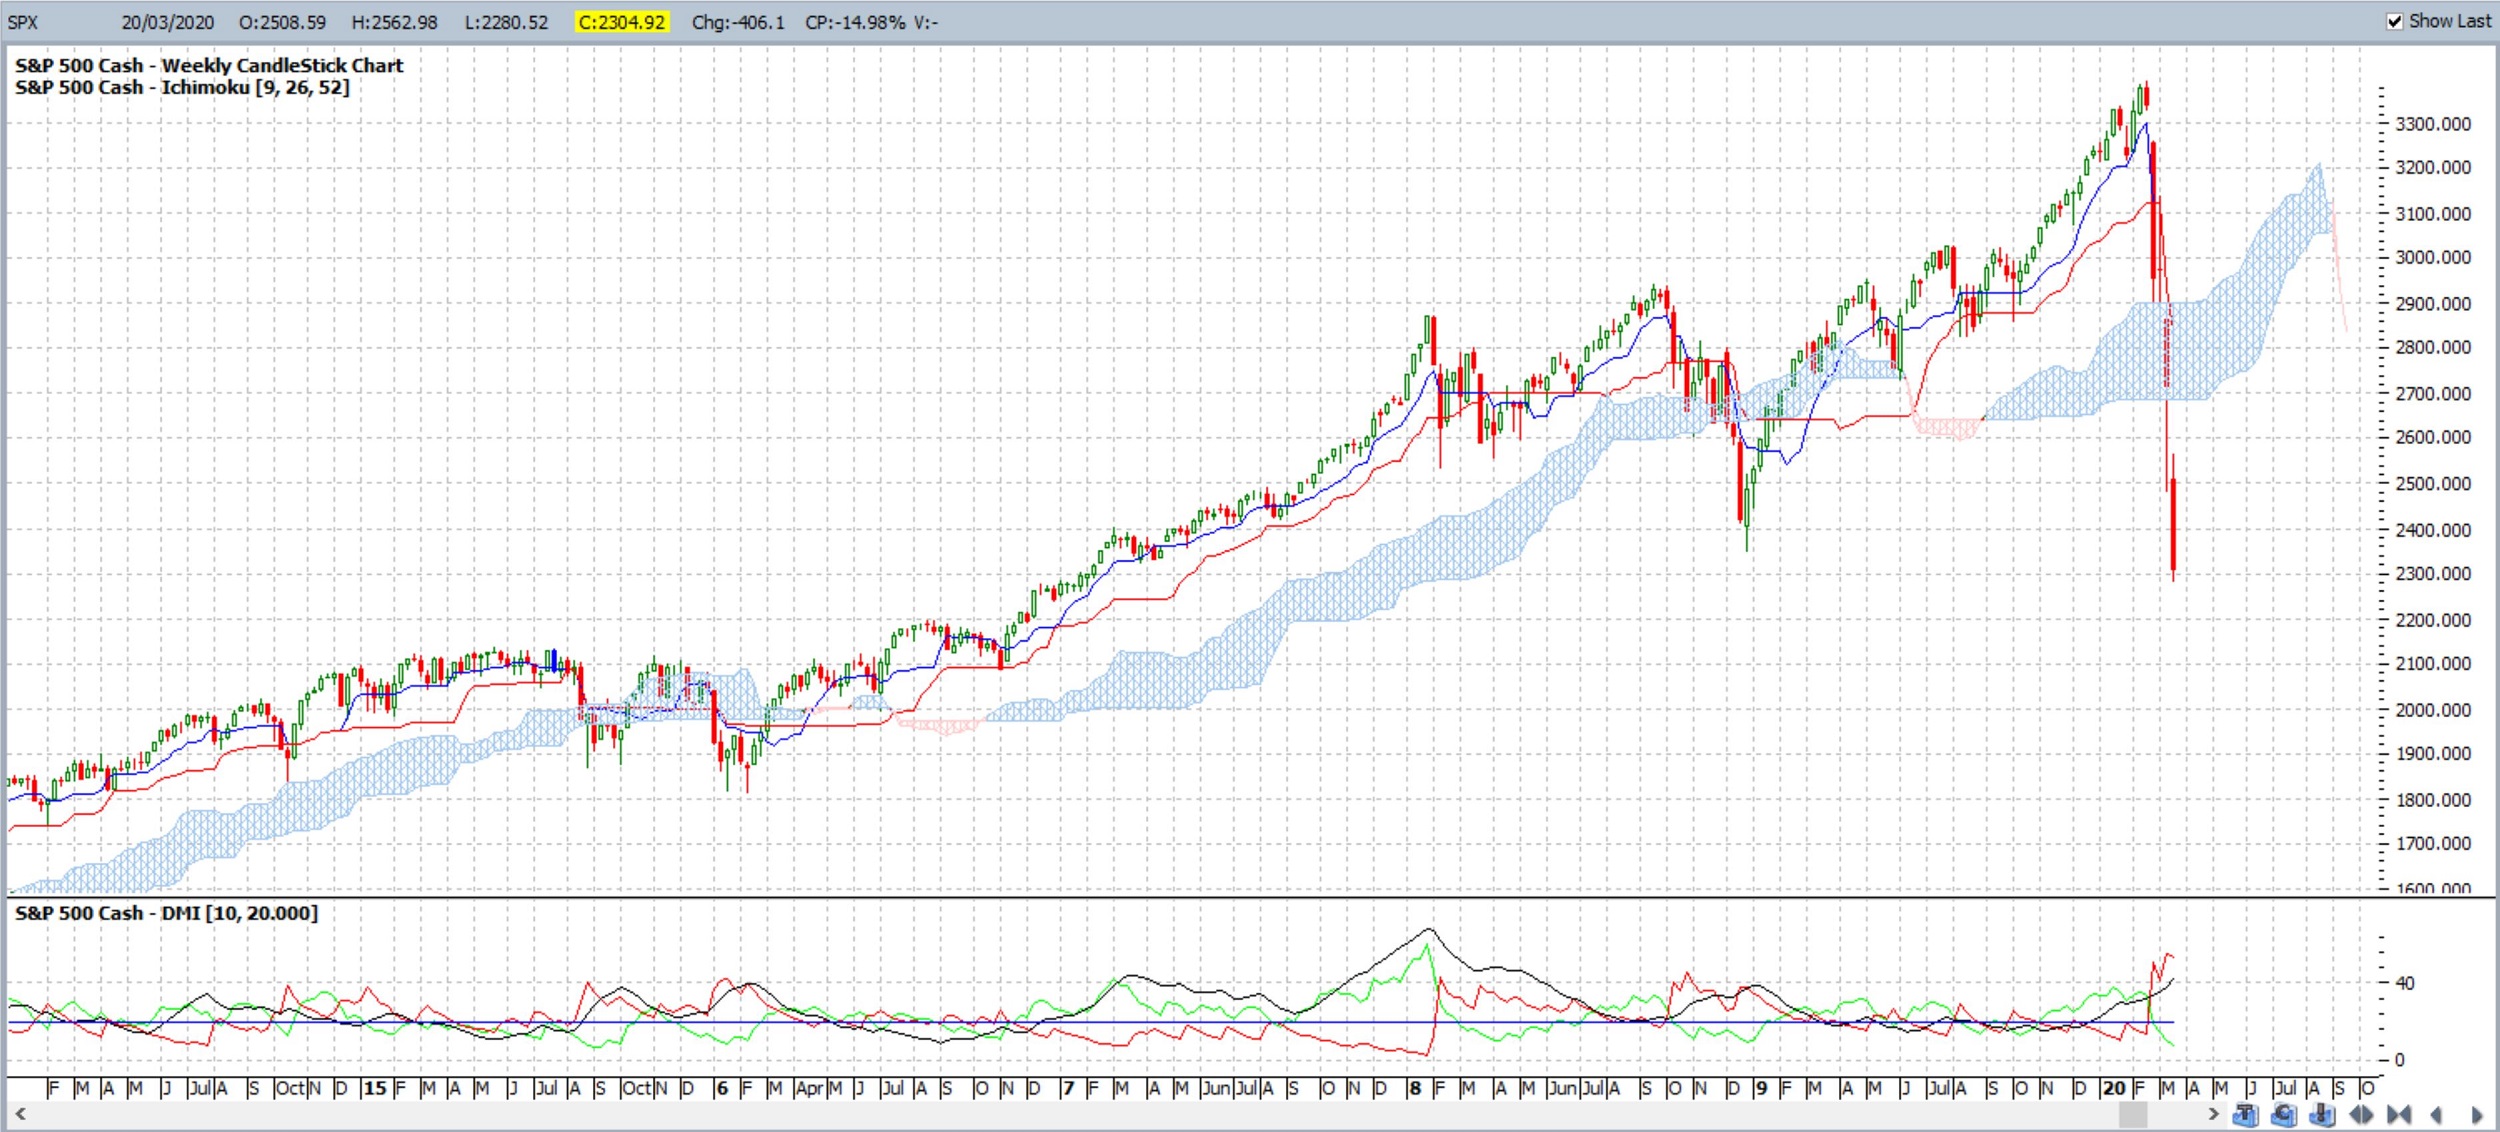The width and height of the screenshot is (2500, 1132).
Task: Click the year 20 marker on time axis
Action: 2113,1088
